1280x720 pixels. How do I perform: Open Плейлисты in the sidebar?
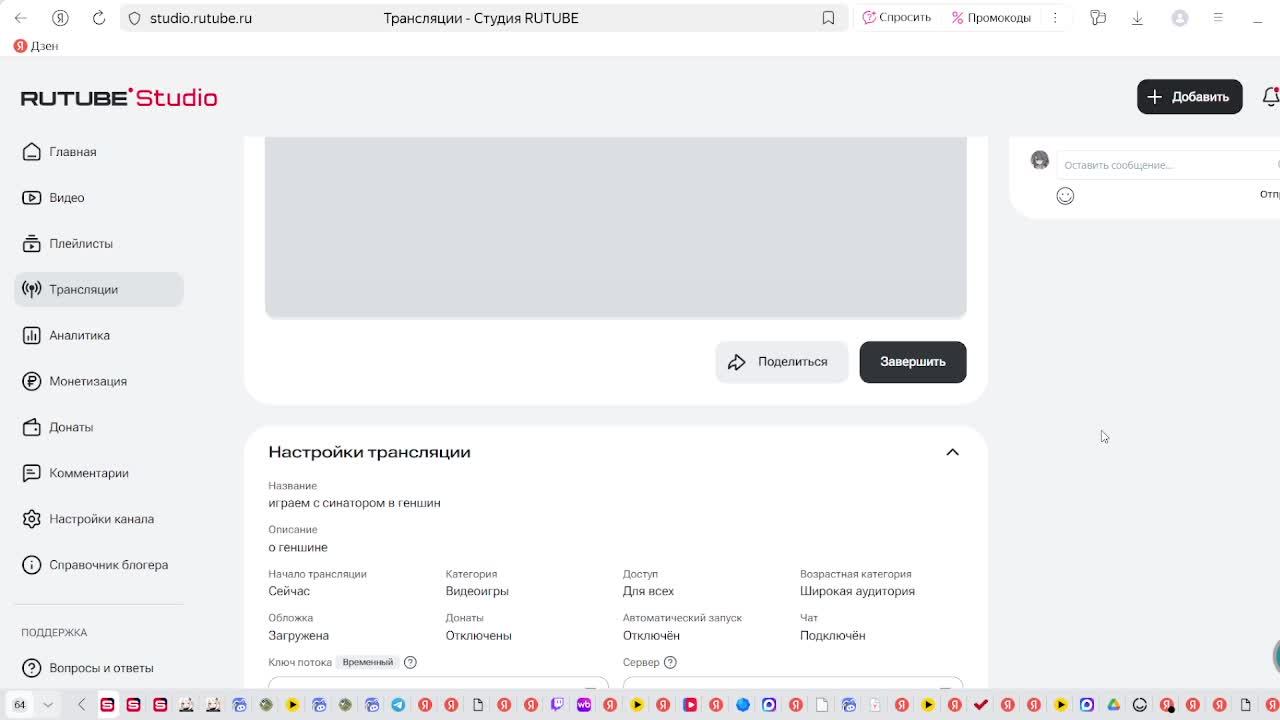coord(98,244)
